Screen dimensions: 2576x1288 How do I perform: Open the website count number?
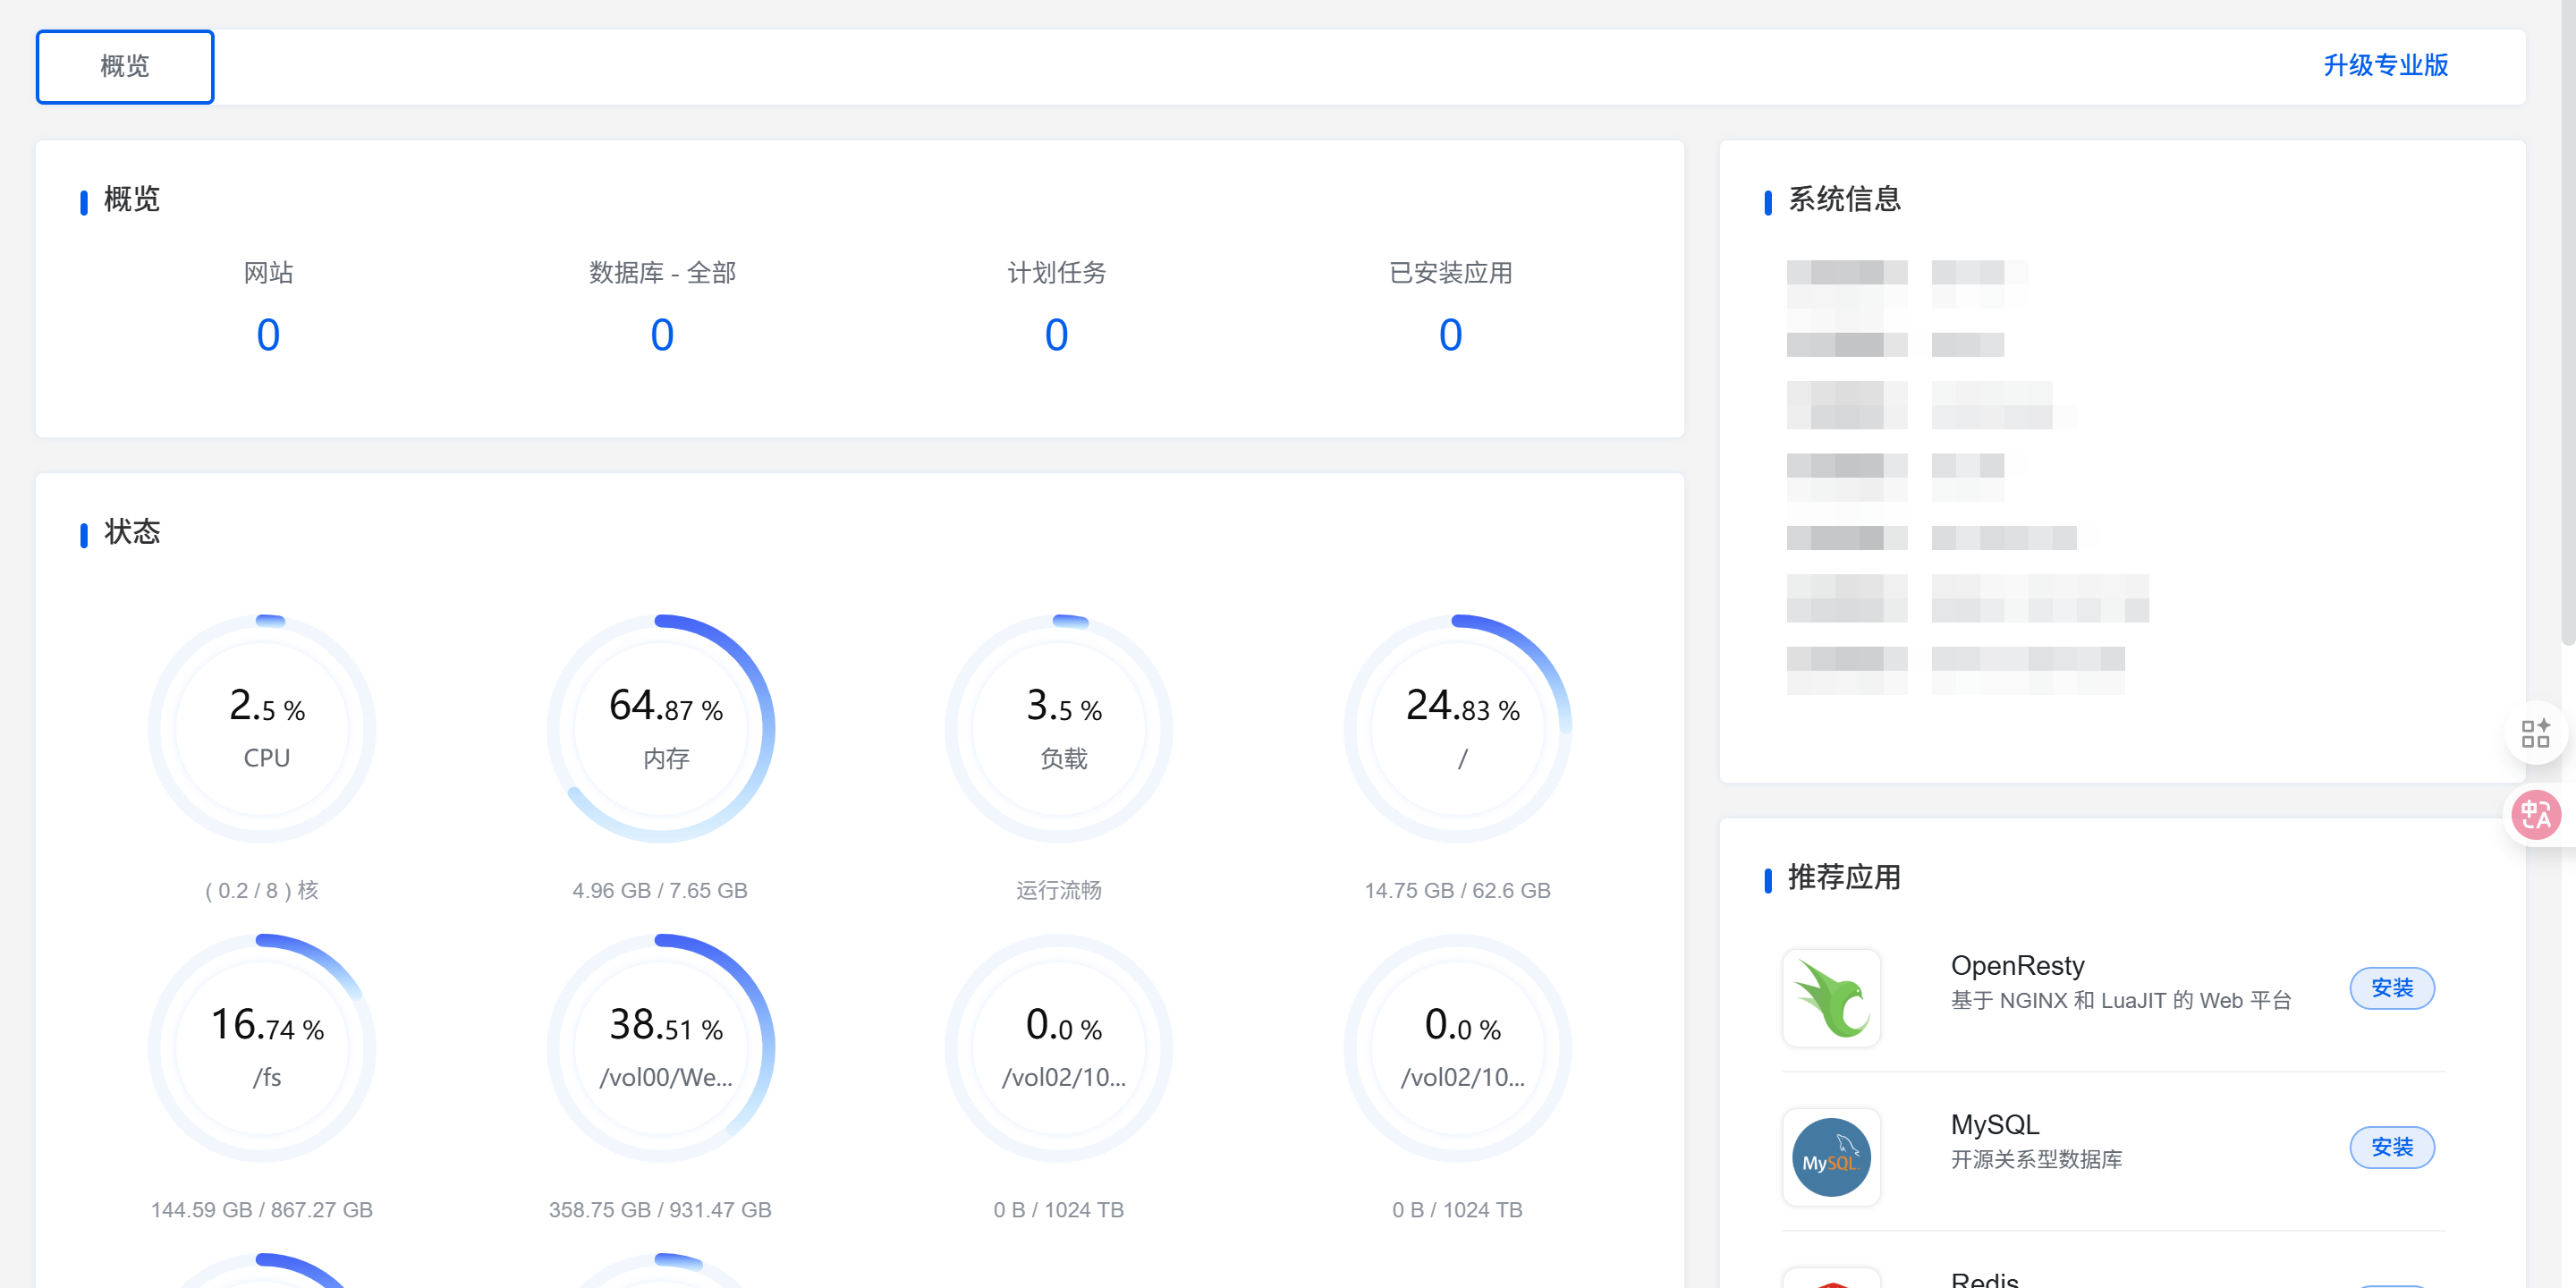268,335
